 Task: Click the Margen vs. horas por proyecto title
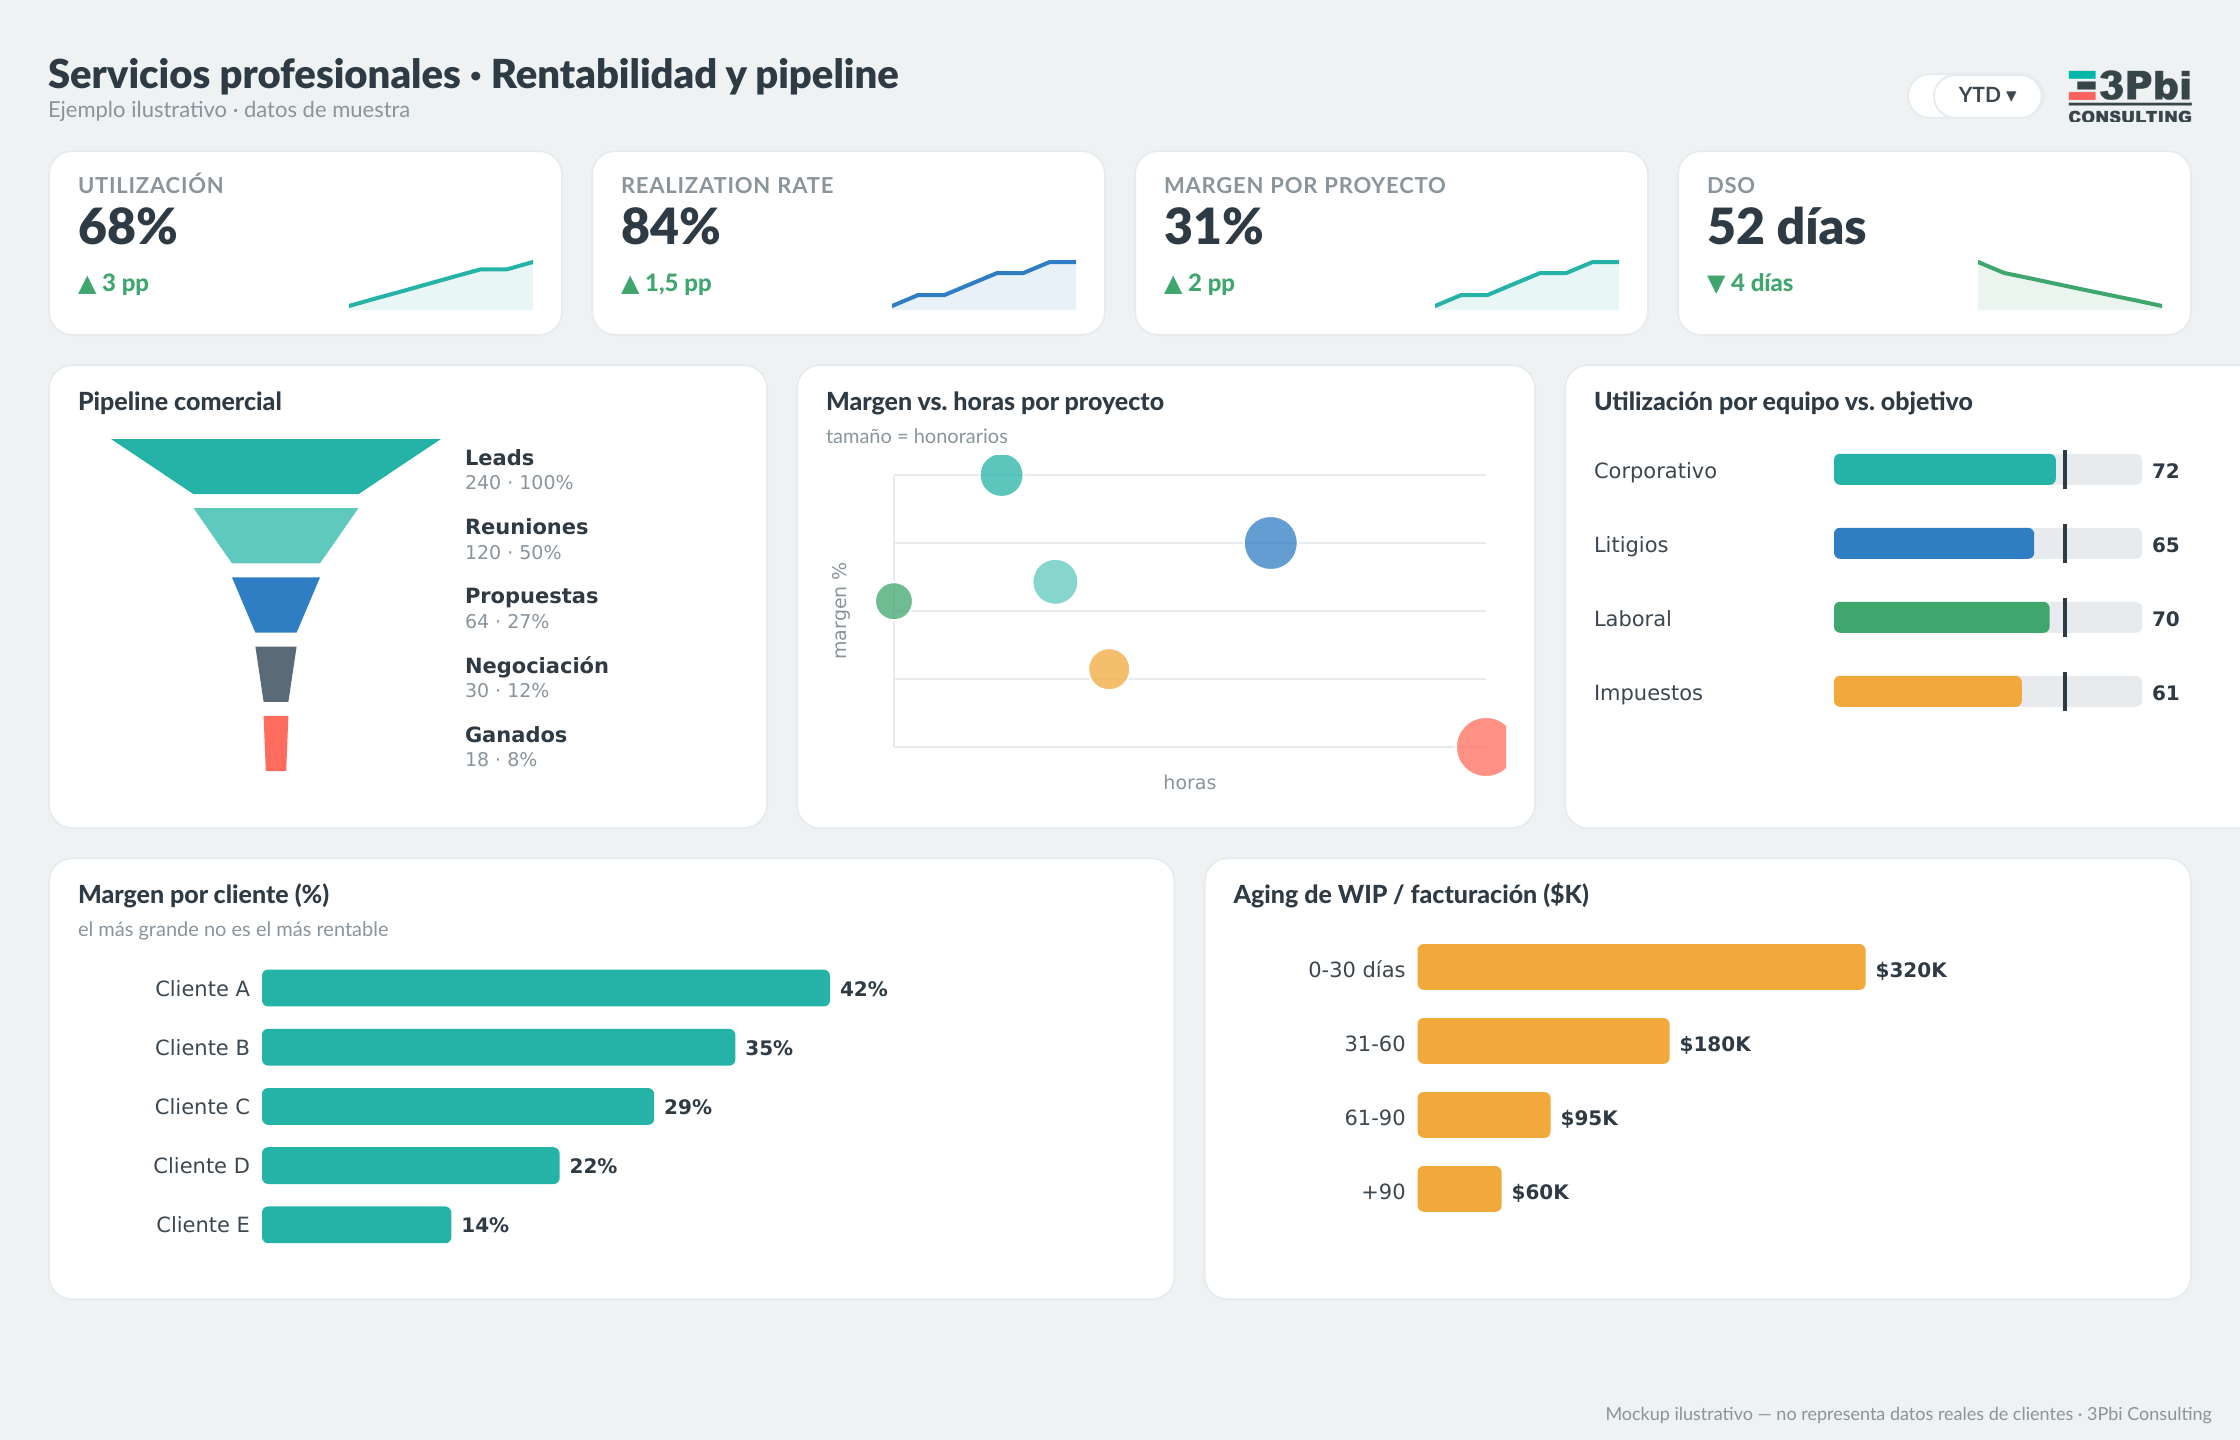[995, 401]
